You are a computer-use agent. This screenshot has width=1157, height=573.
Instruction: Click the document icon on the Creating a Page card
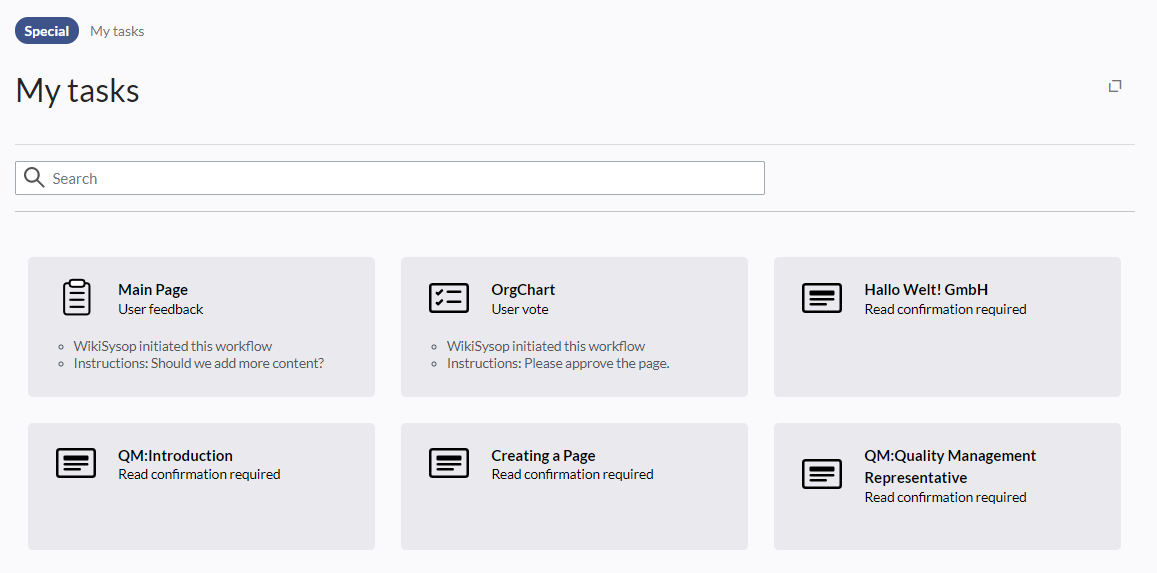(x=449, y=463)
